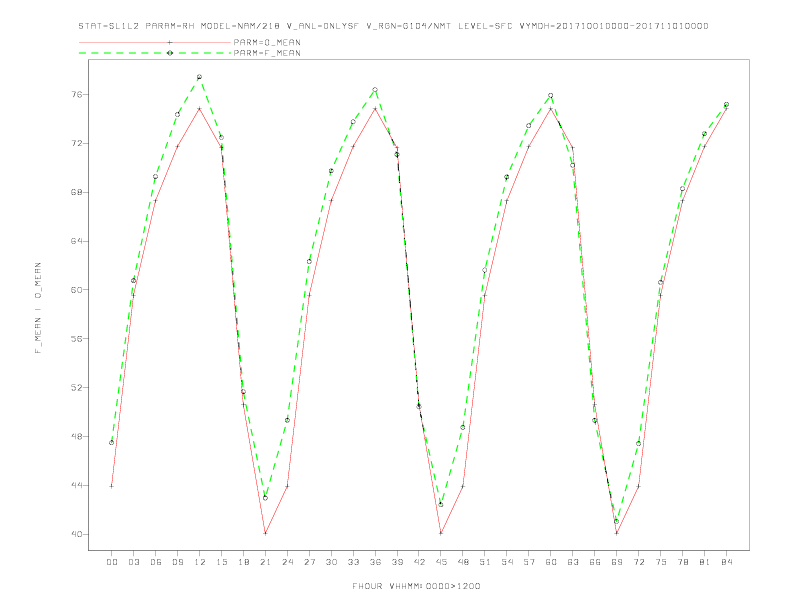Click x-axis tick label 51

[x=485, y=562]
